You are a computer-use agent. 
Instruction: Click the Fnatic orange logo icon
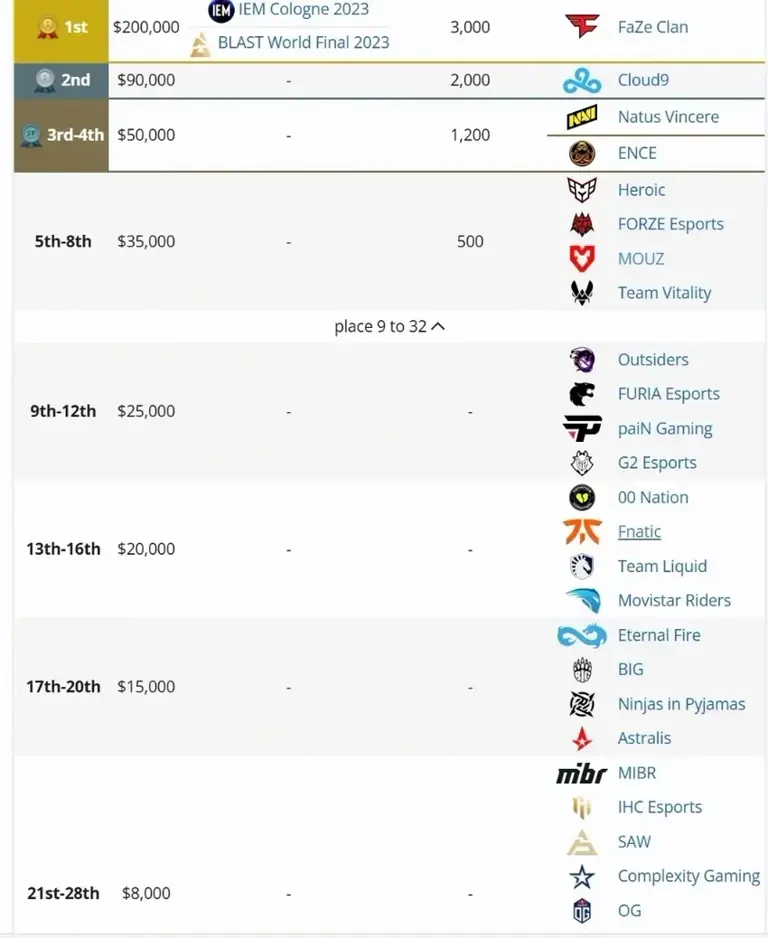(582, 531)
